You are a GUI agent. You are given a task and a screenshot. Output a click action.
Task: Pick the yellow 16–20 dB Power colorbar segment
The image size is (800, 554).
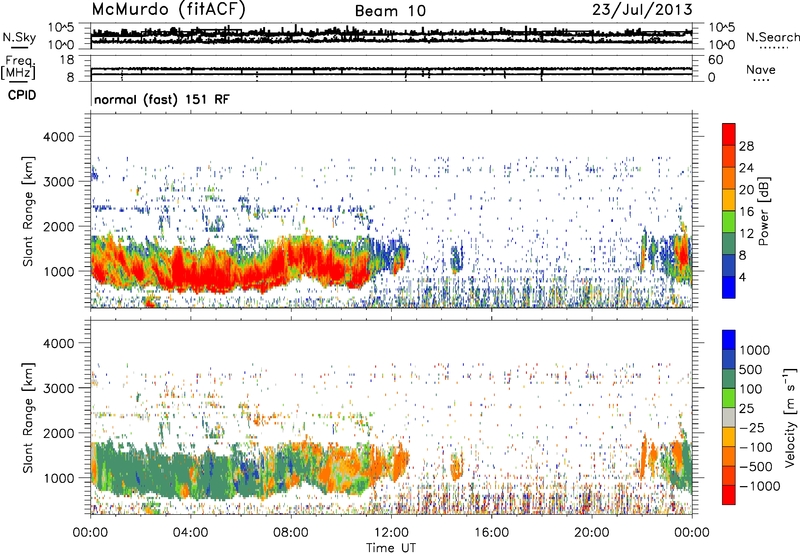point(729,200)
